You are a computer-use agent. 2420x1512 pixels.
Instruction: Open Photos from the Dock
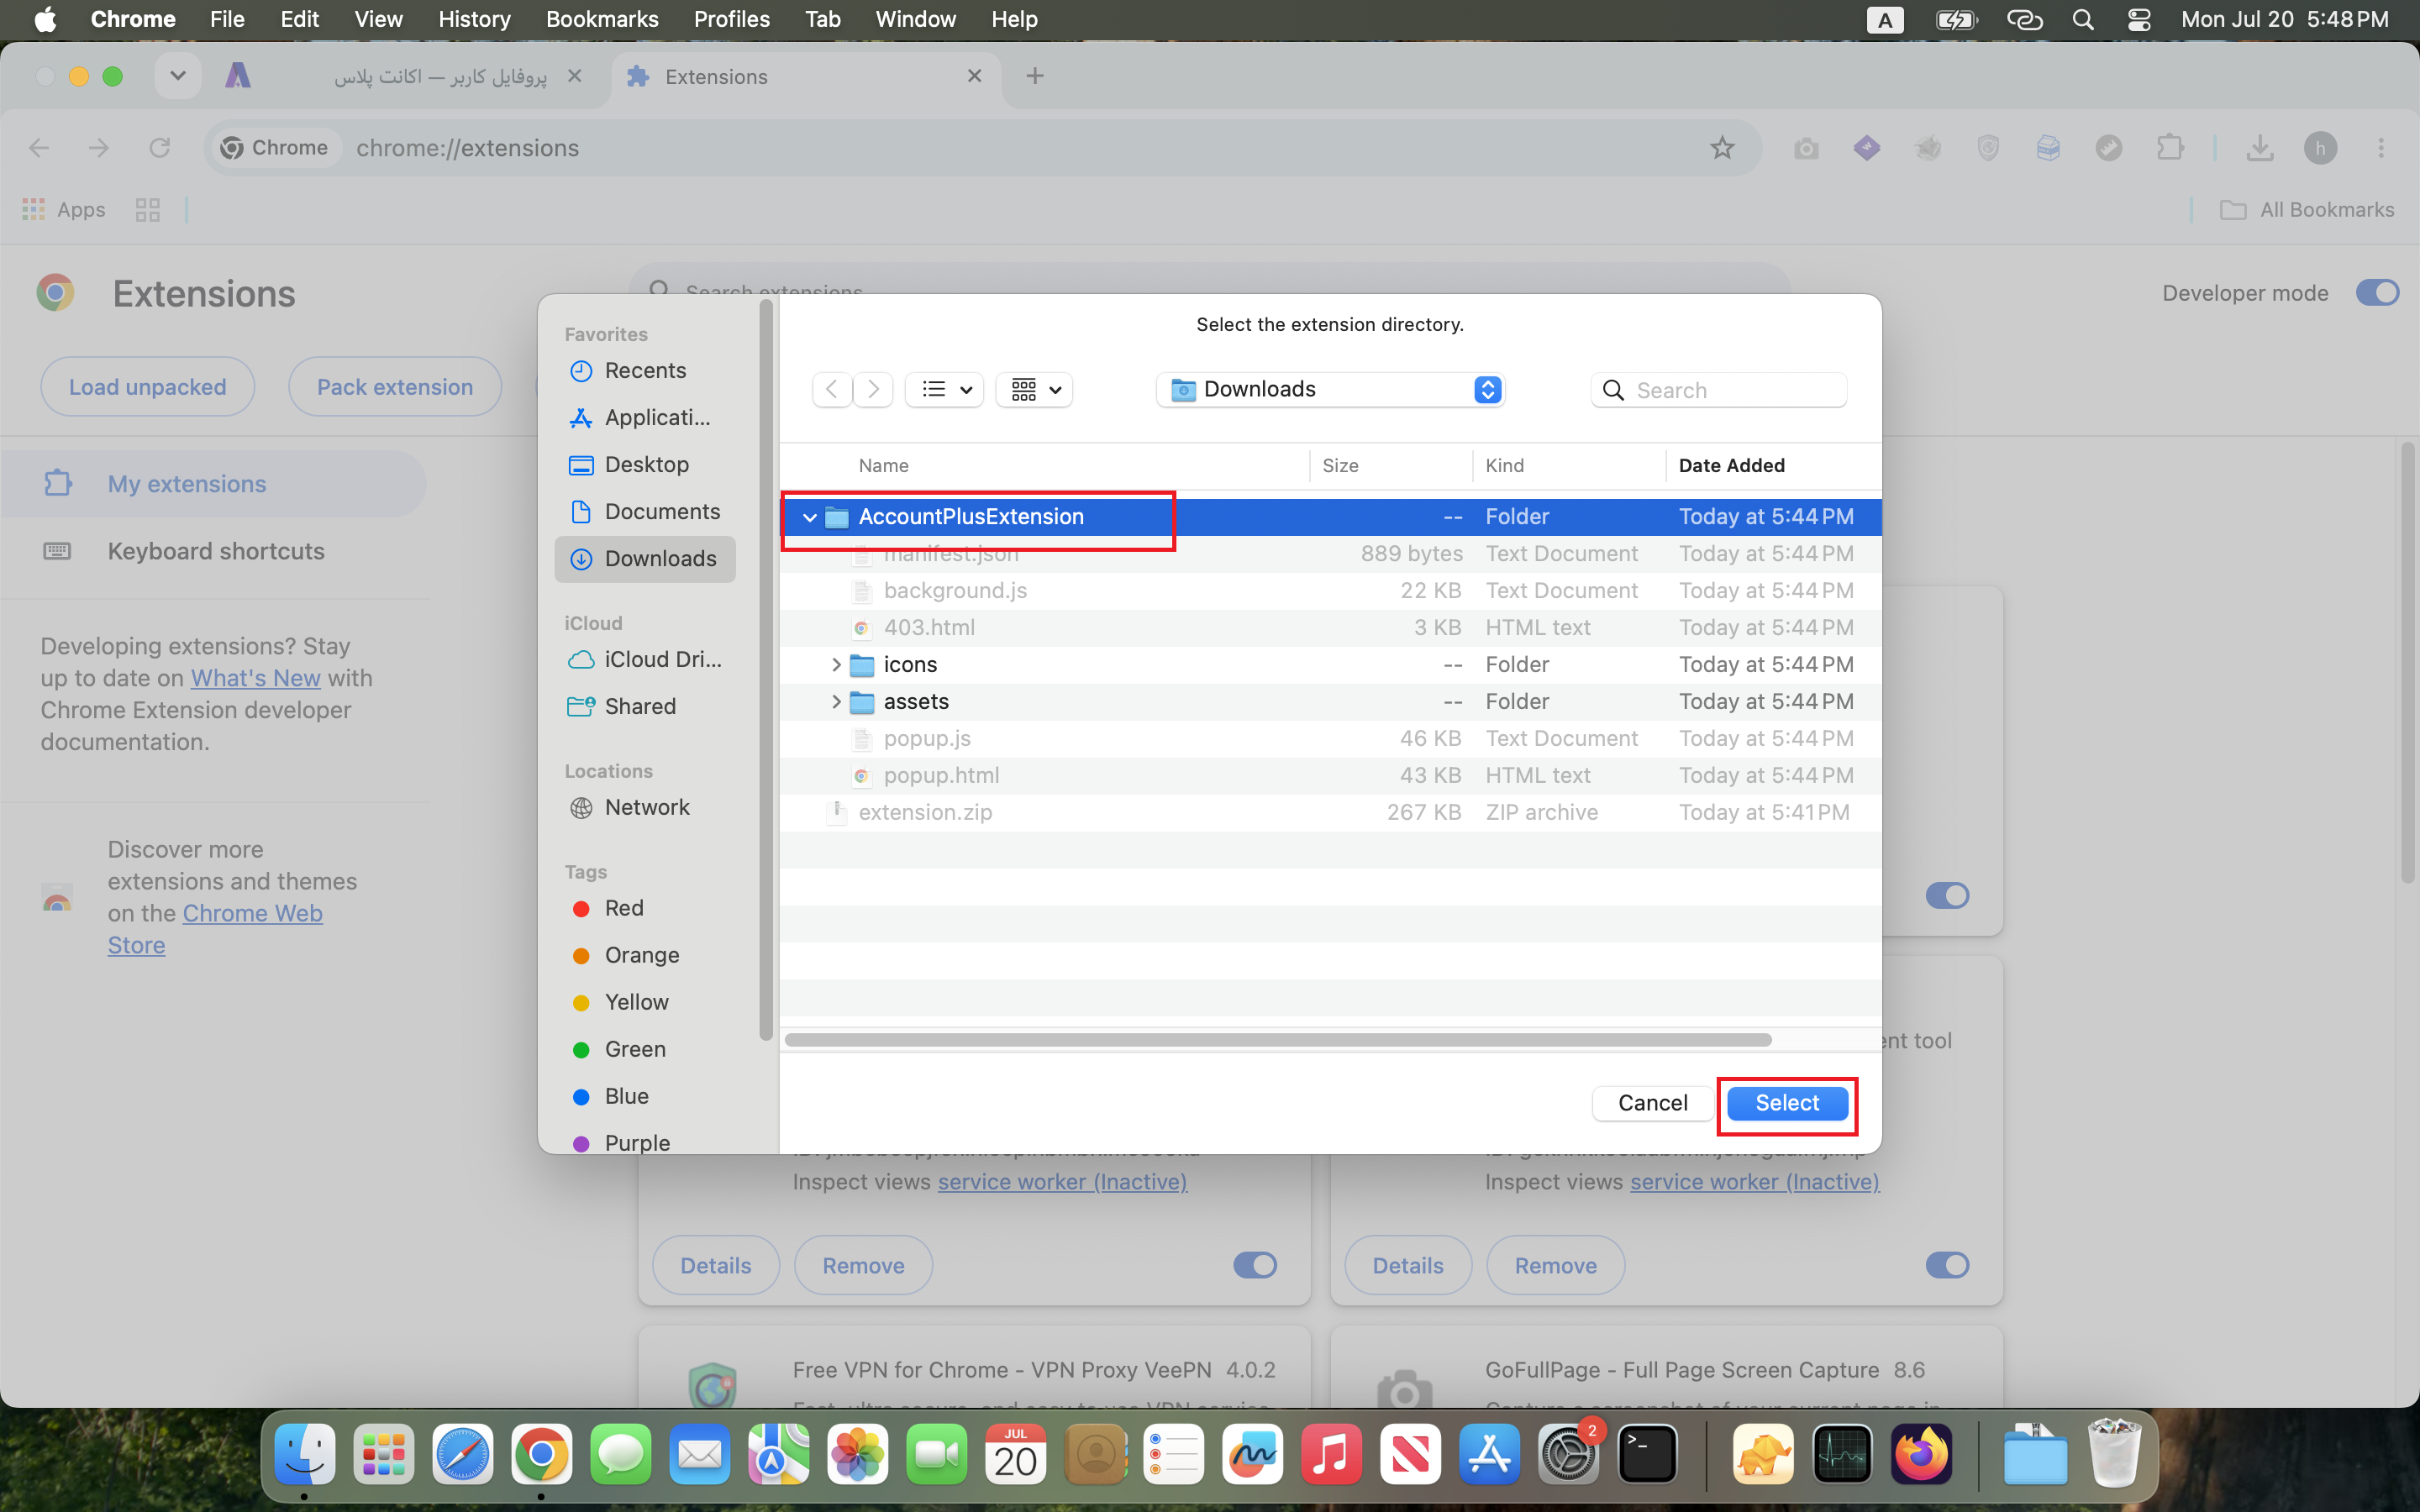coord(858,1454)
